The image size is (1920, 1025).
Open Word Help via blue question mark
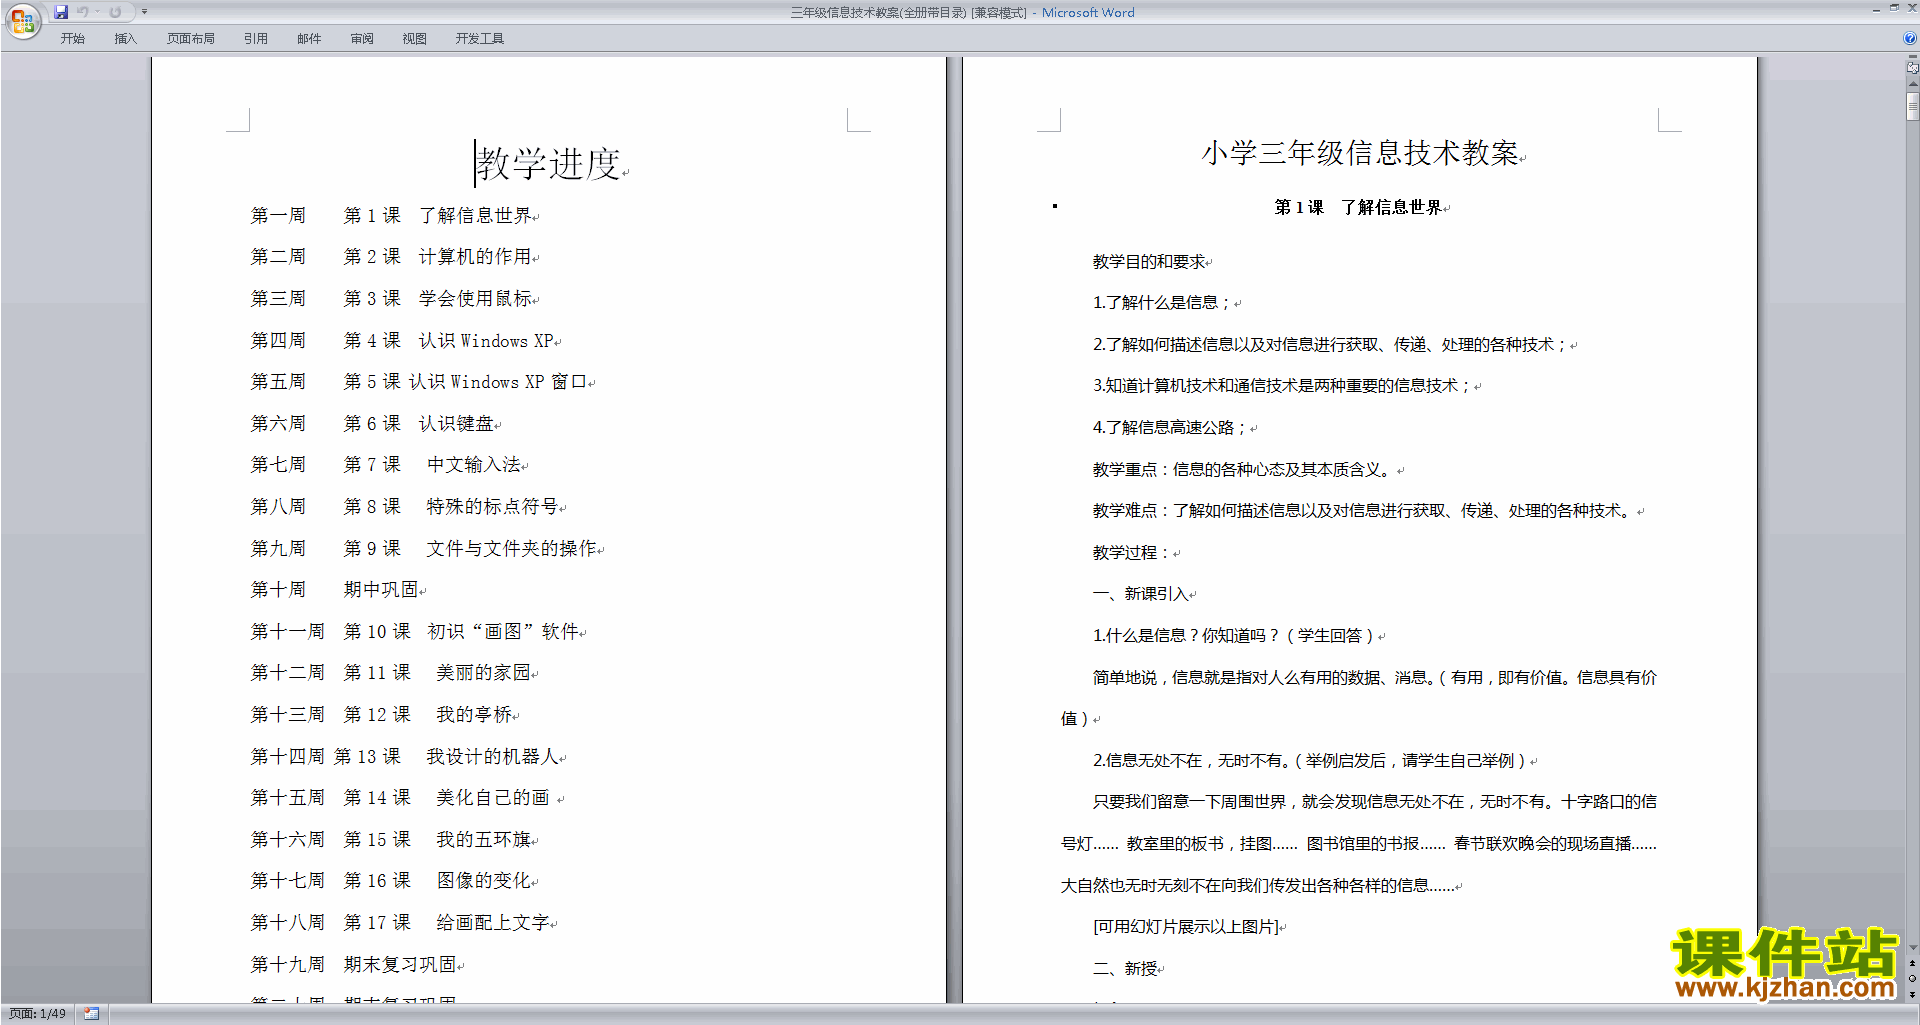click(1910, 39)
